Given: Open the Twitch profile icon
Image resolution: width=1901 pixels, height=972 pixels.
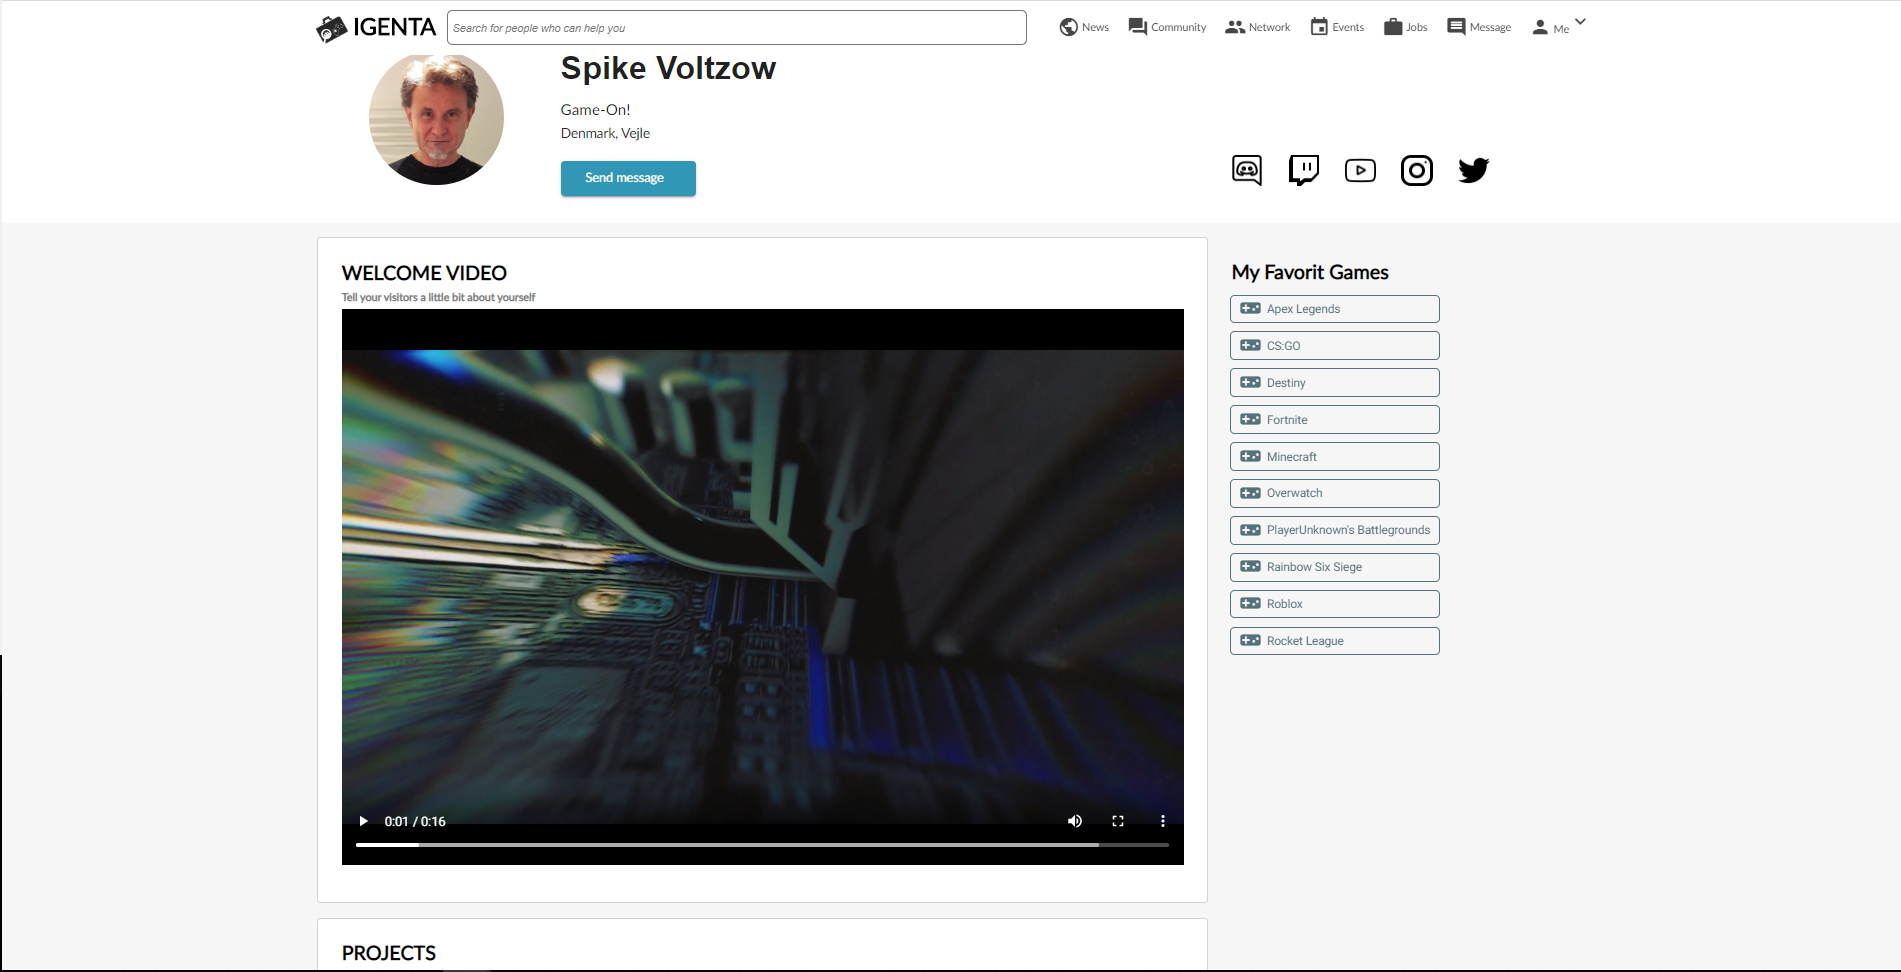Looking at the screenshot, I should coord(1303,170).
